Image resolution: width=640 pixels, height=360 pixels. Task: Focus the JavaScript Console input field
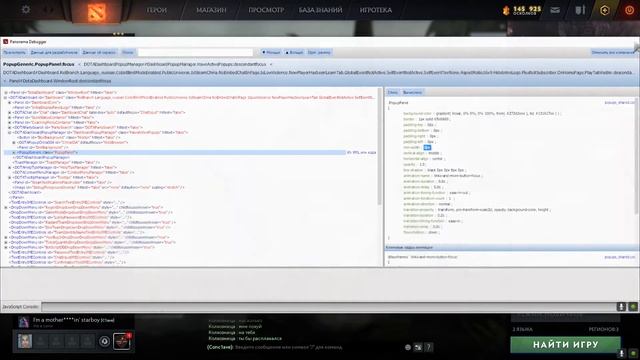coord(328,307)
